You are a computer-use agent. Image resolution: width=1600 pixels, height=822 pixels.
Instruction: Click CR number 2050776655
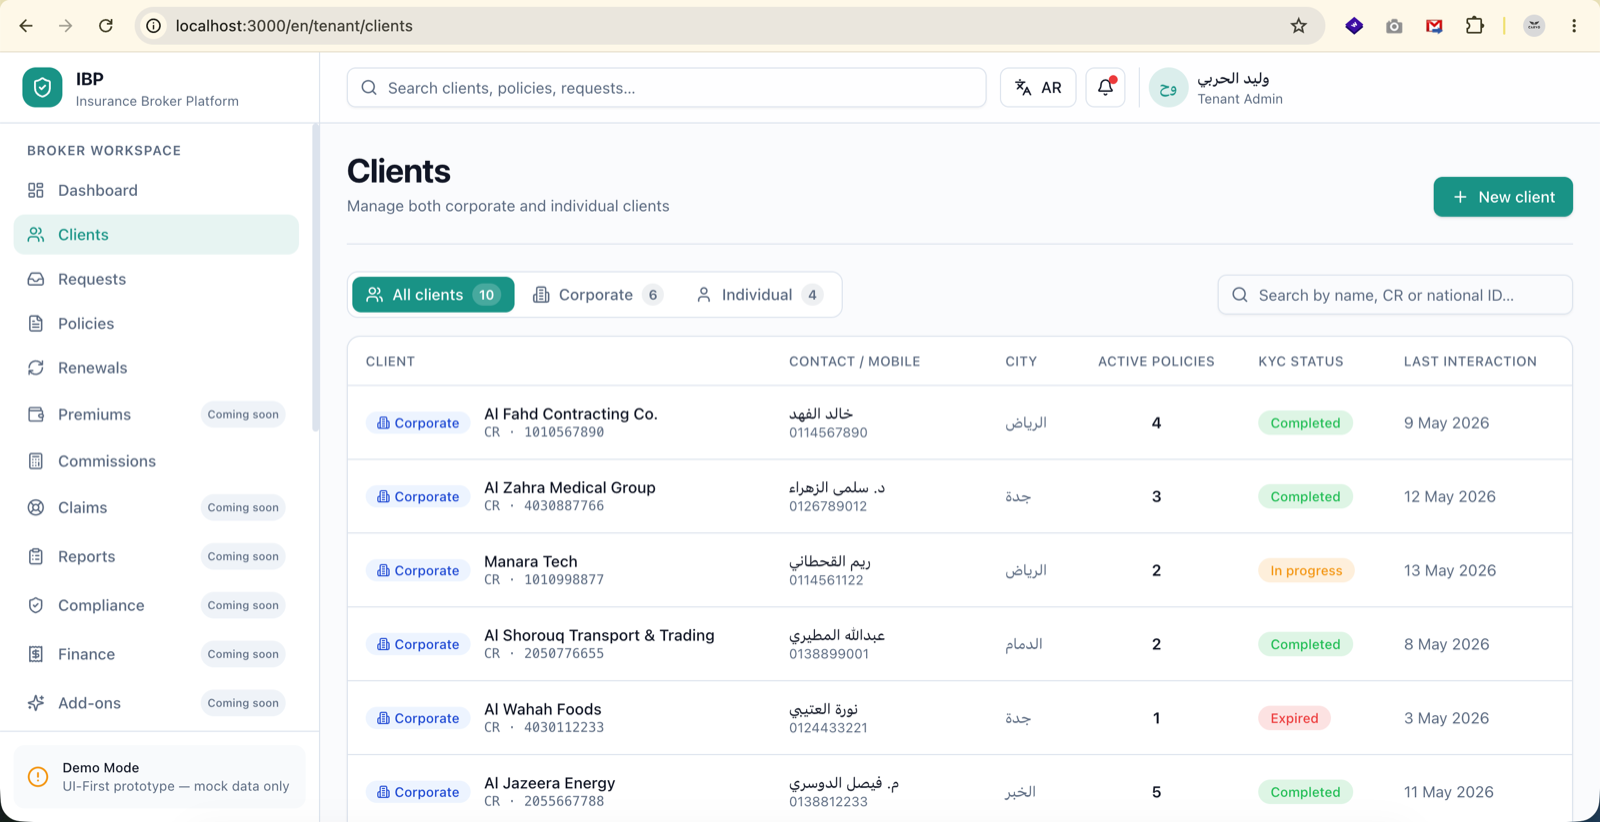click(x=564, y=654)
